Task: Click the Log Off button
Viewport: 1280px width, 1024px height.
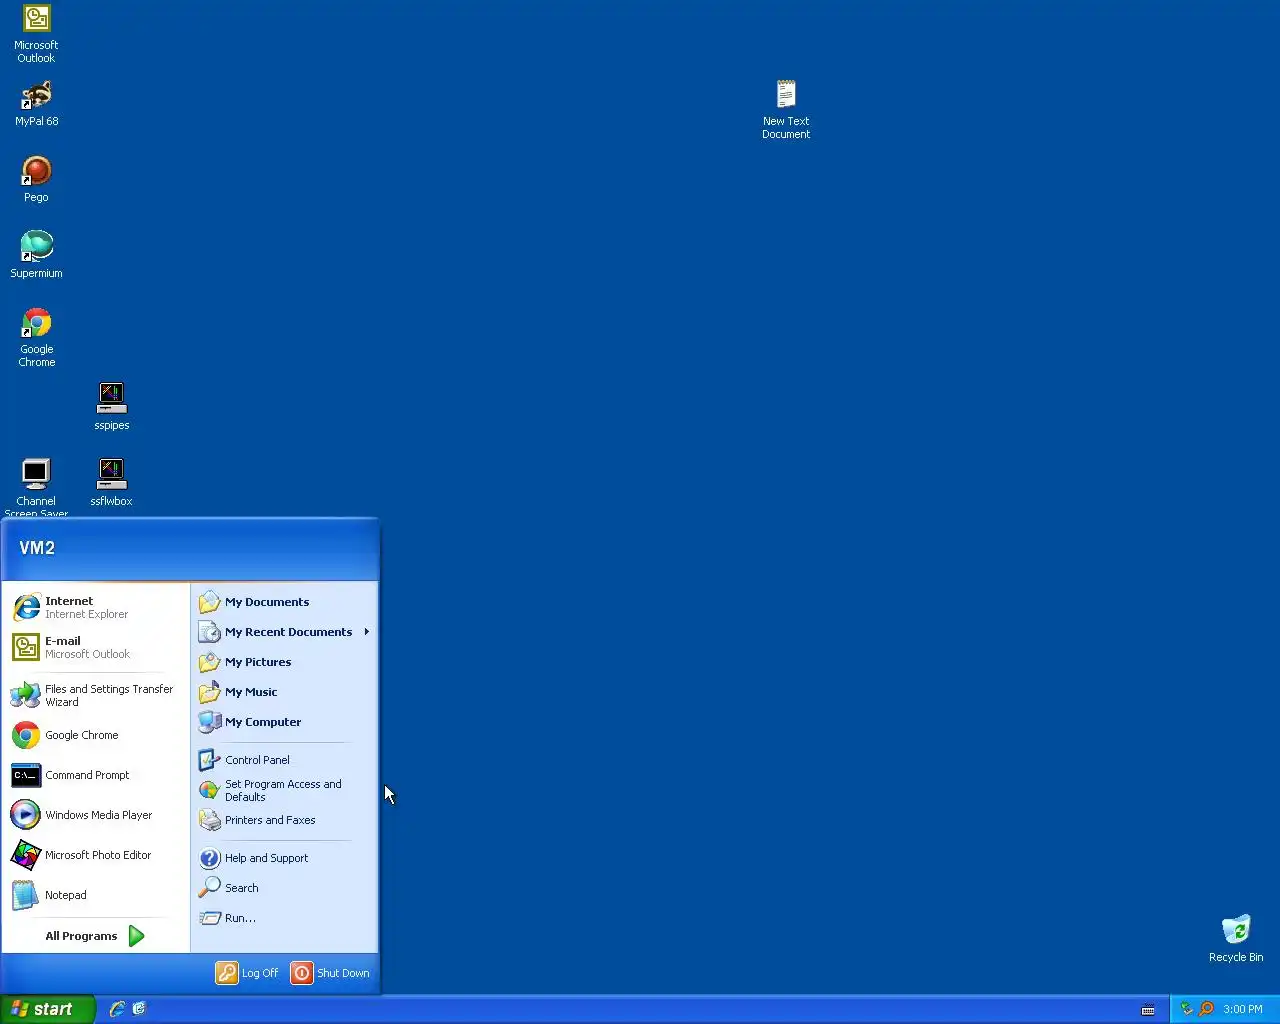Action: (x=248, y=973)
